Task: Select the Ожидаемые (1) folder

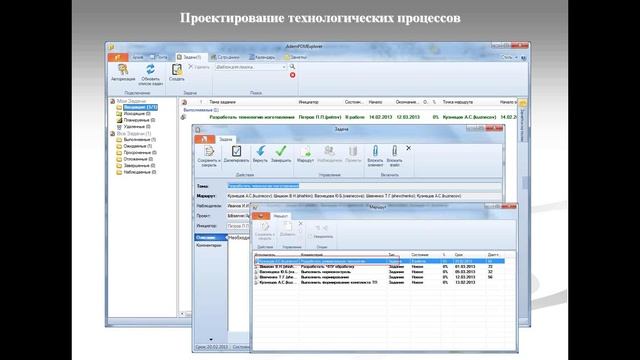Action: pos(138,146)
